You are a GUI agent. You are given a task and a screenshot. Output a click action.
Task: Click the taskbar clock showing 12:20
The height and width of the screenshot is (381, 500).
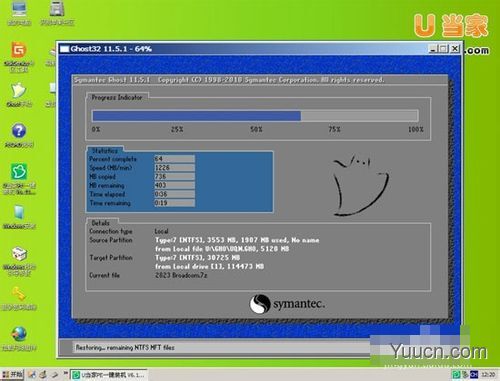click(488, 375)
